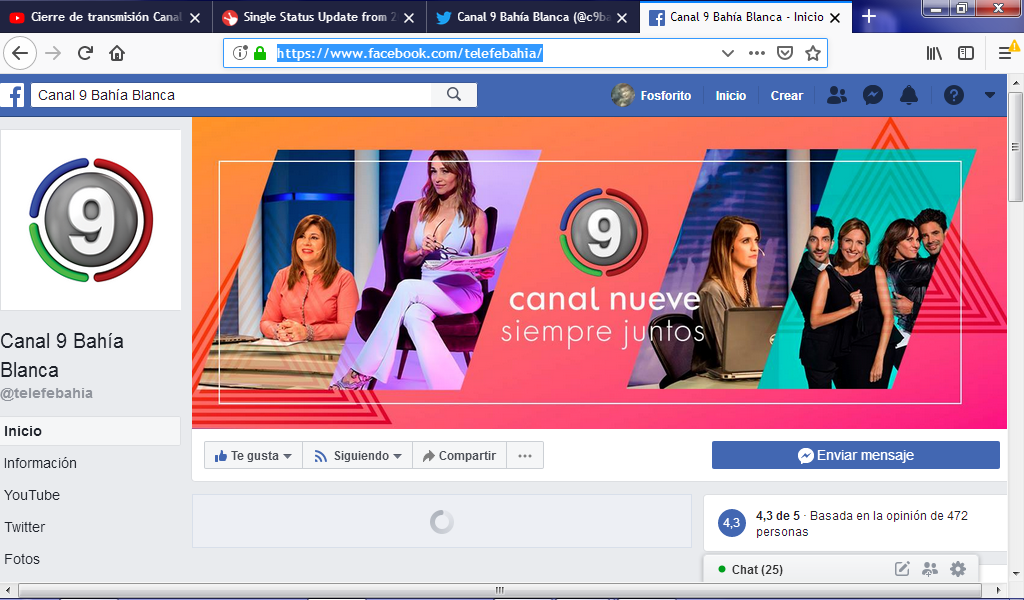The height and width of the screenshot is (600, 1024).
Task: Select the Canal 9 Bahía Blanca - Inicio Facebook tab
Action: 746,17
